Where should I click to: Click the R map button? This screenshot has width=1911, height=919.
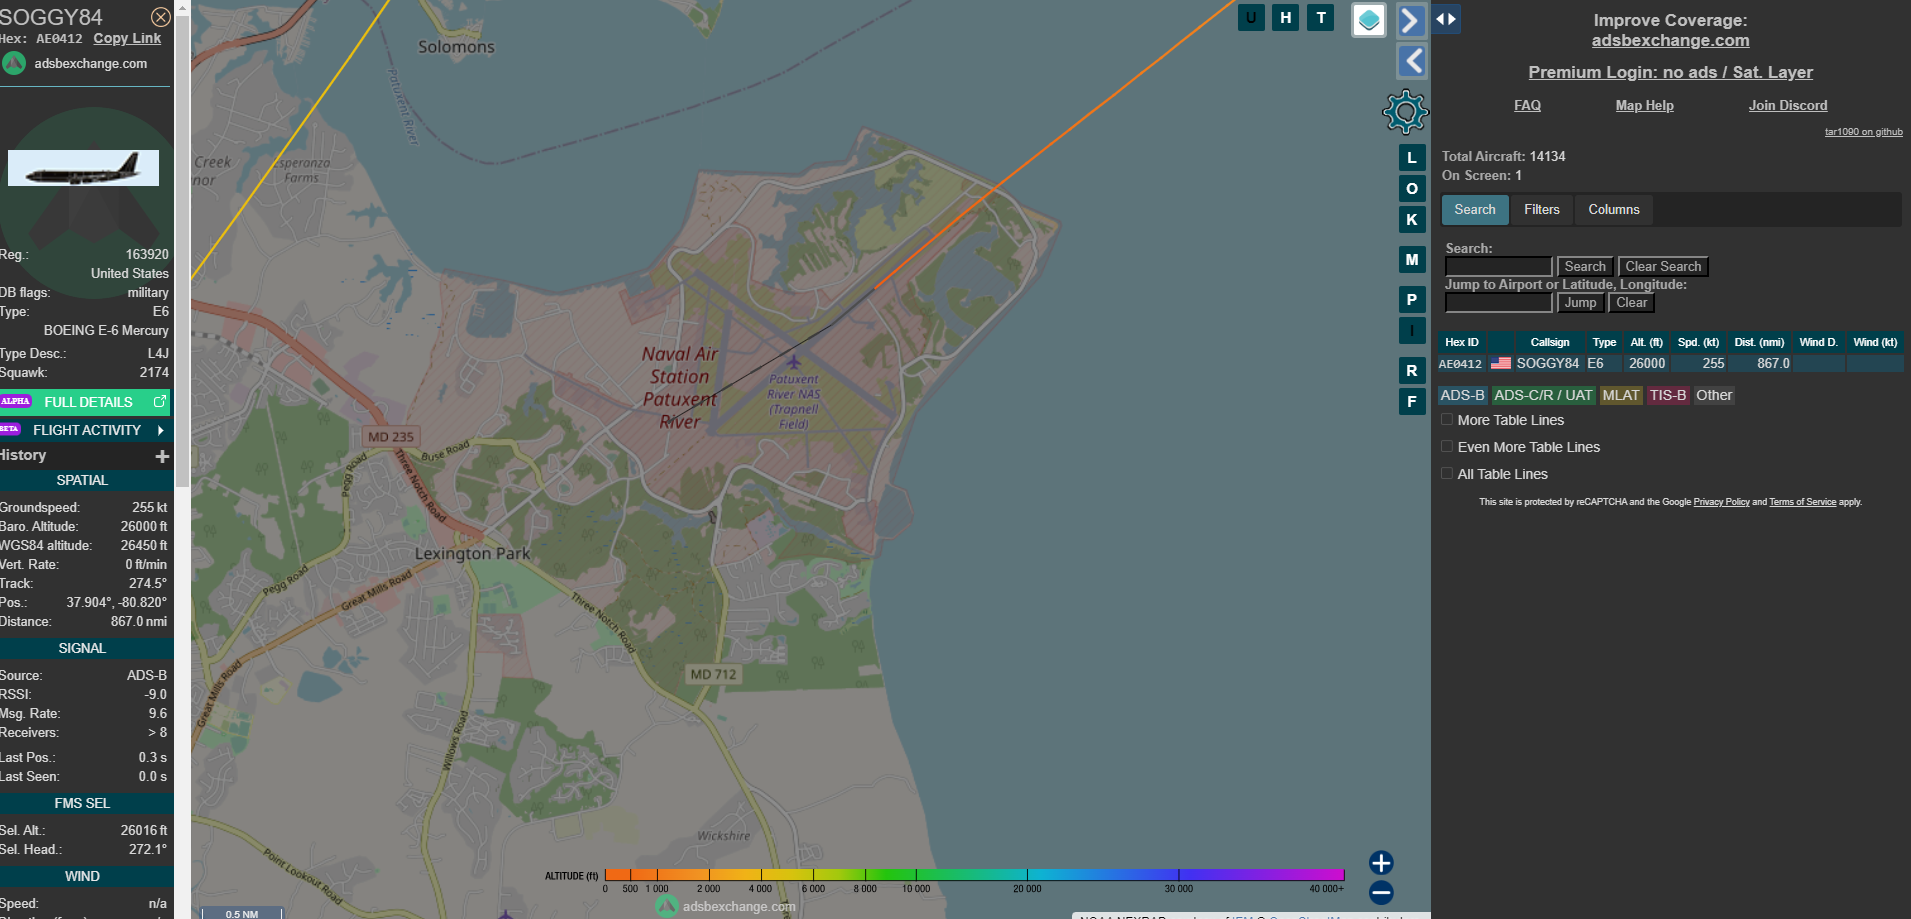1412,371
